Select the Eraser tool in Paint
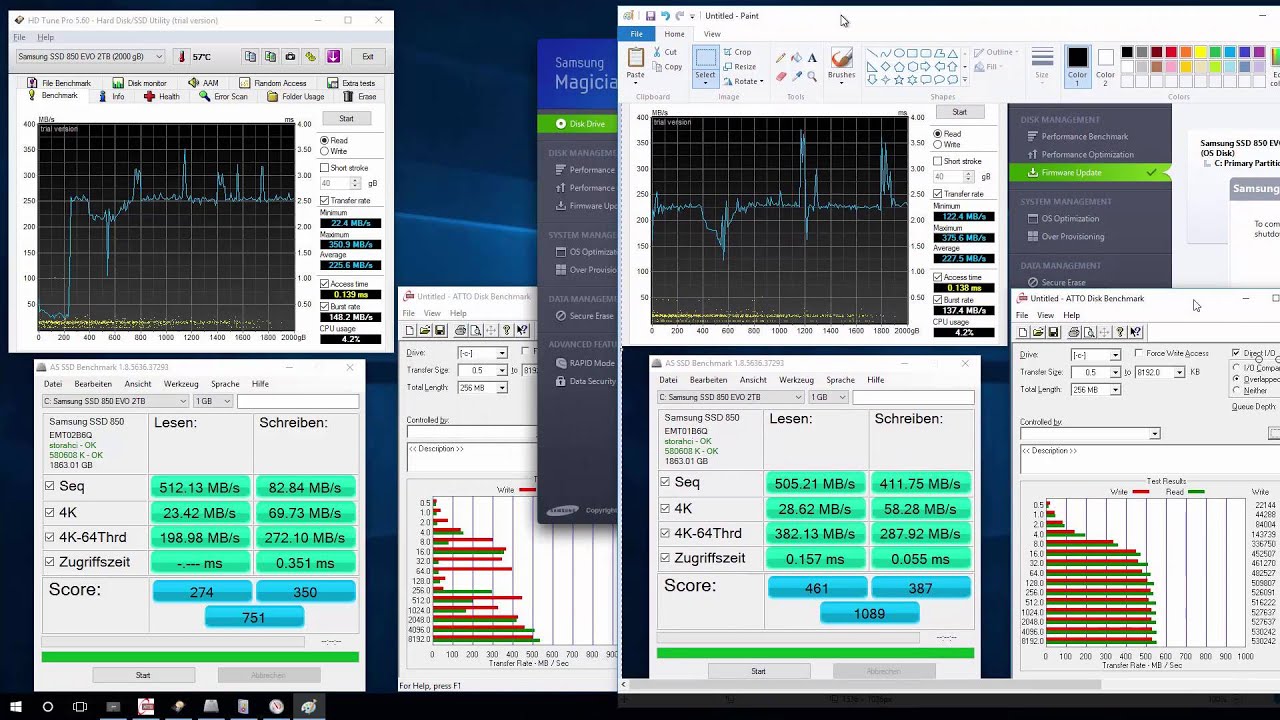Image resolution: width=1280 pixels, height=720 pixels. (x=781, y=76)
